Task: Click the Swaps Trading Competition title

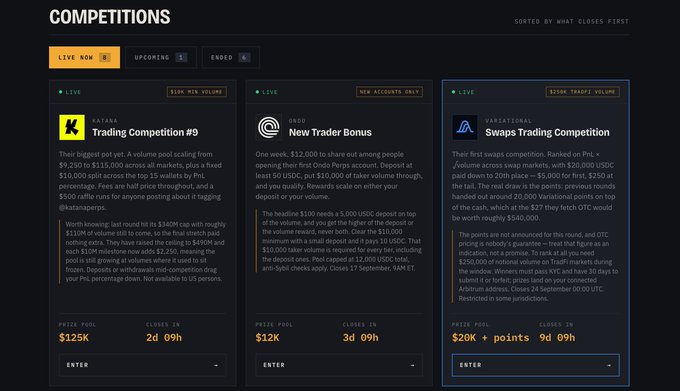Action: (x=547, y=132)
